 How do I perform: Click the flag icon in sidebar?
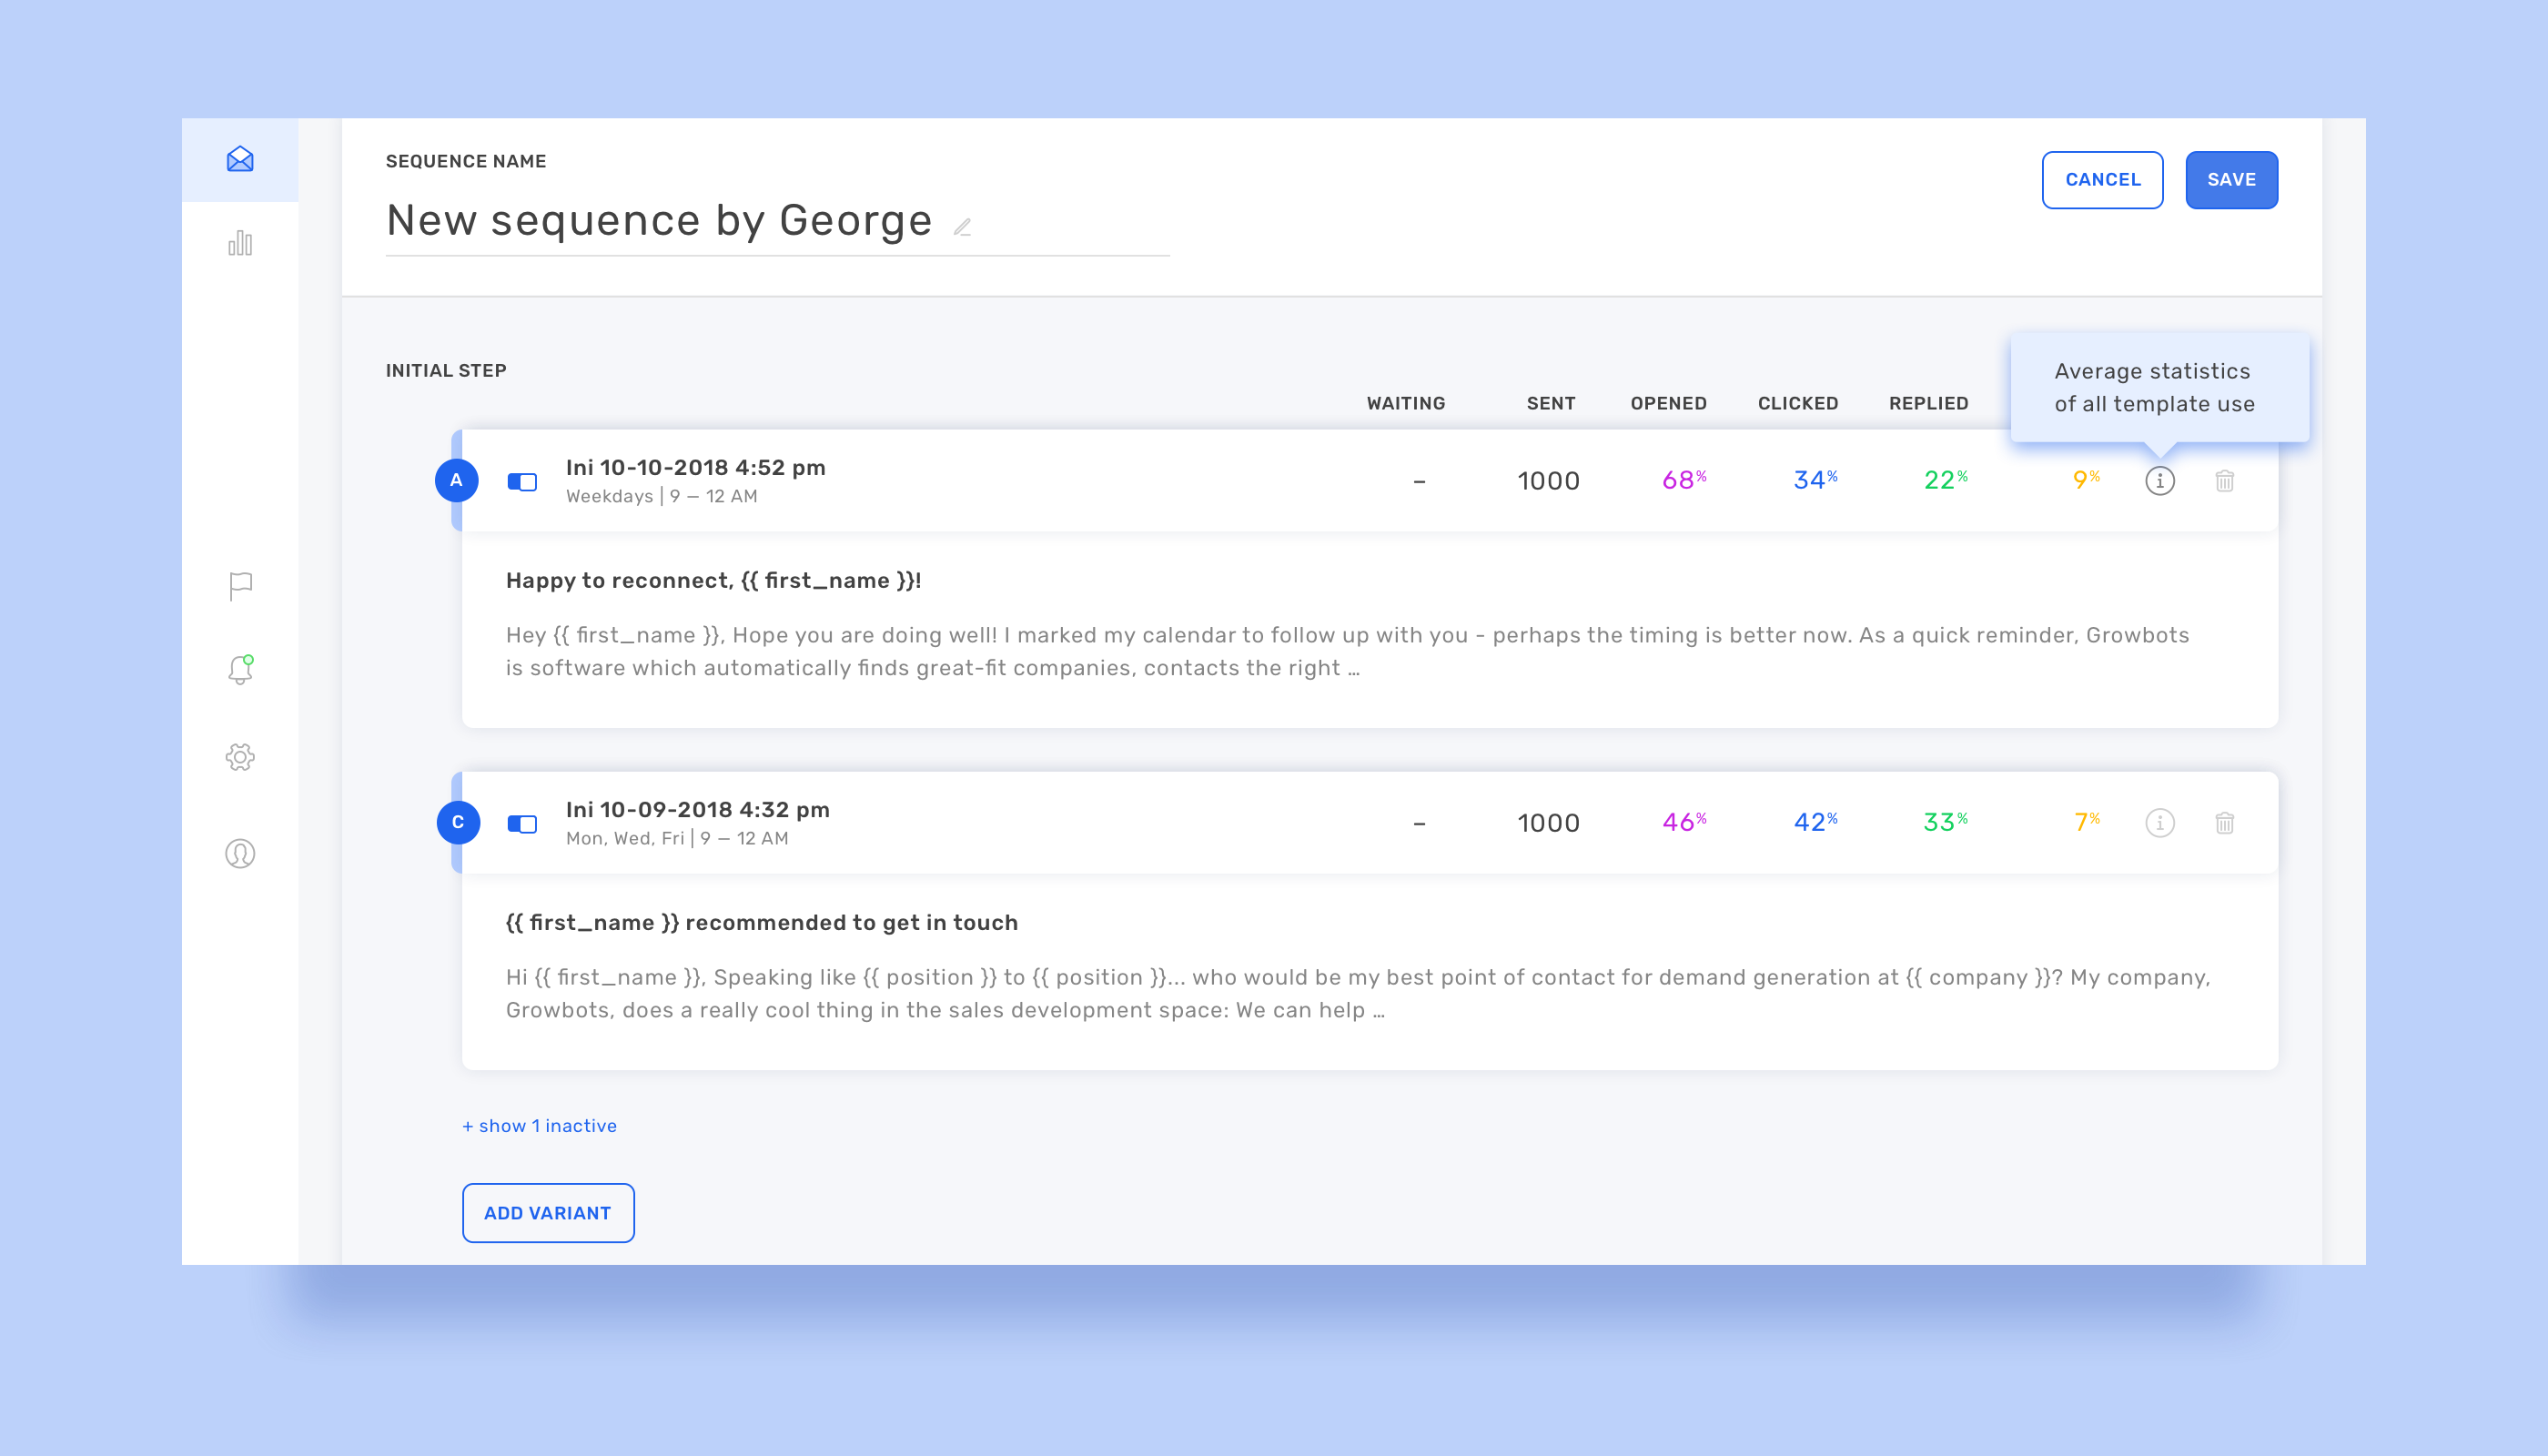coord(240,586)
